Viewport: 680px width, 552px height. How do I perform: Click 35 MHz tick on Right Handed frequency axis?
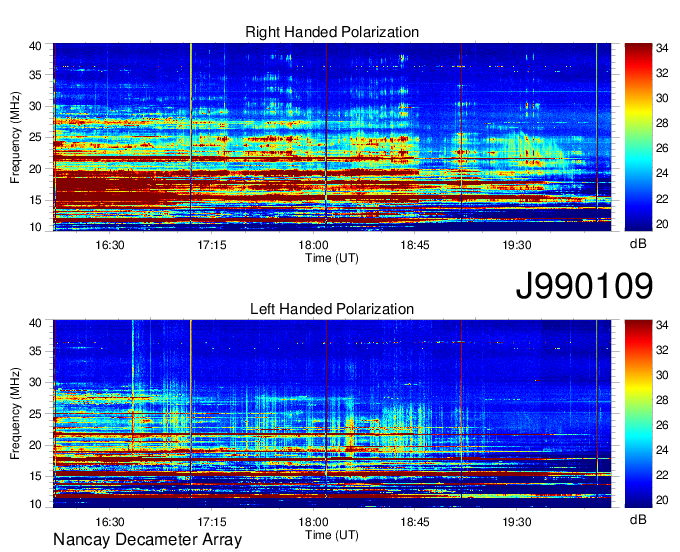point(35,75)
